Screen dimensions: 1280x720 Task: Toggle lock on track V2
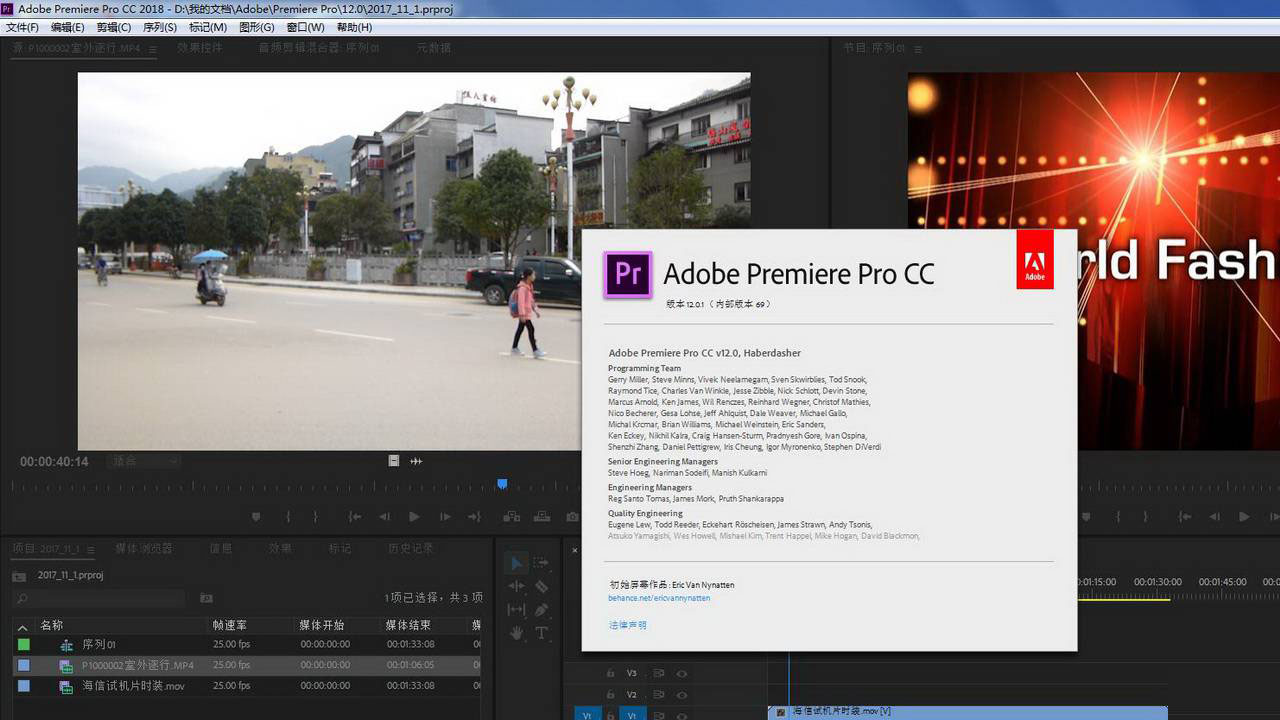(x=610, y=695)
